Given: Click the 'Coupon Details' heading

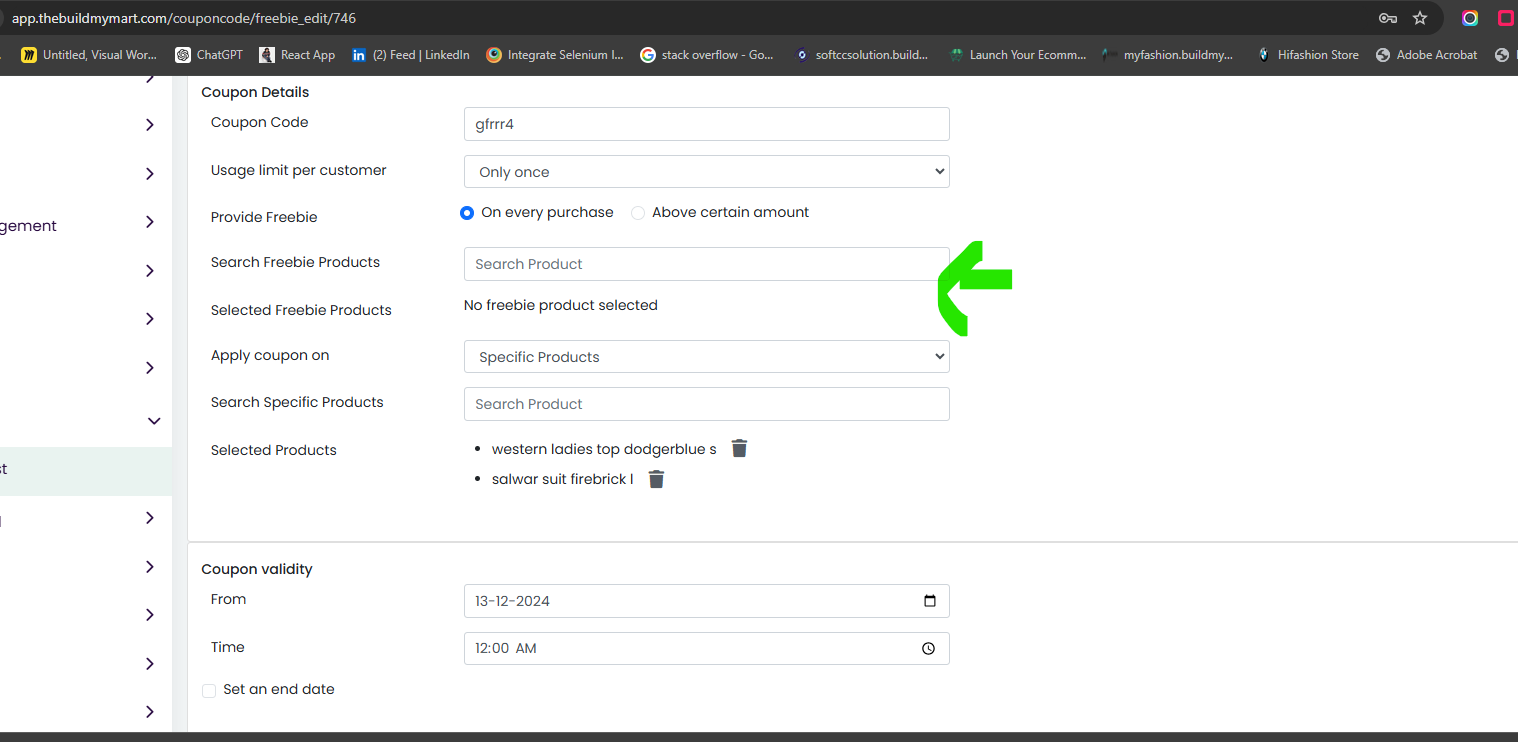Looking at the screenshot, I should [255, 92].
